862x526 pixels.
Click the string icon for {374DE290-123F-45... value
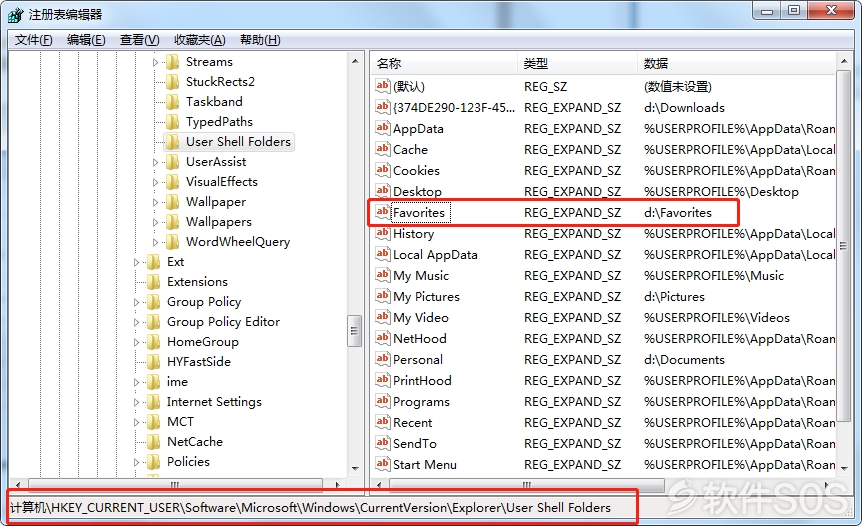pyautogui.click(x=383, y=107)
